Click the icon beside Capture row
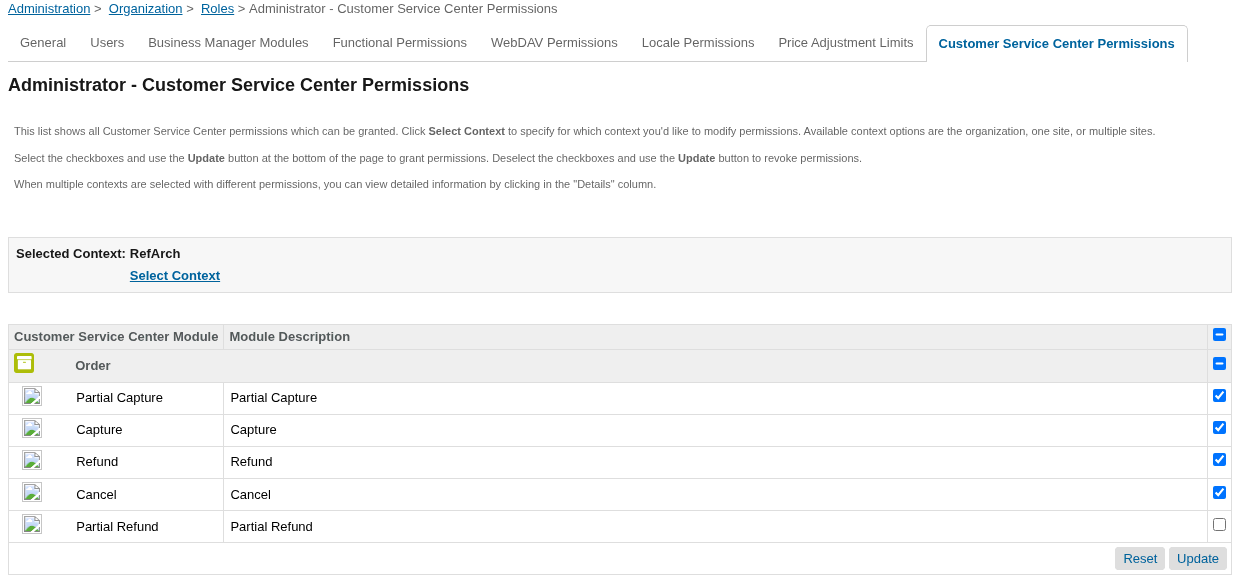Viewport: 1238px width, 583px height. point(32,429)
